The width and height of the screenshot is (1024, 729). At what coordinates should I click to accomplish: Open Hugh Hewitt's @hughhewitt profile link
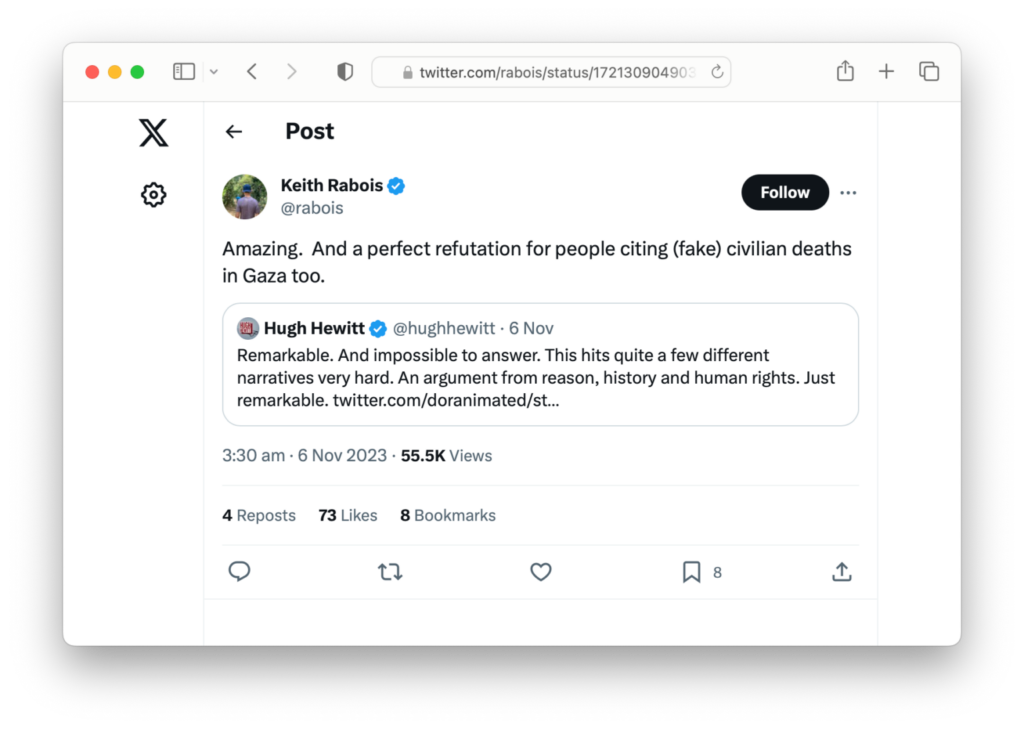click(x=443, y=328)
